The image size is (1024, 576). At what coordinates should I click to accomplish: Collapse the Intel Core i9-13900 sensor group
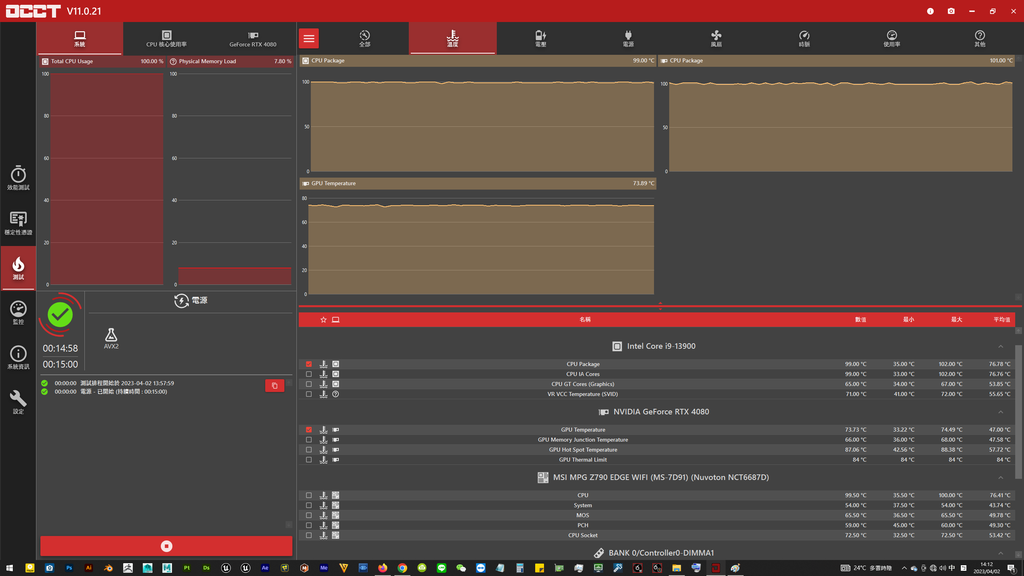point(1001,346)
